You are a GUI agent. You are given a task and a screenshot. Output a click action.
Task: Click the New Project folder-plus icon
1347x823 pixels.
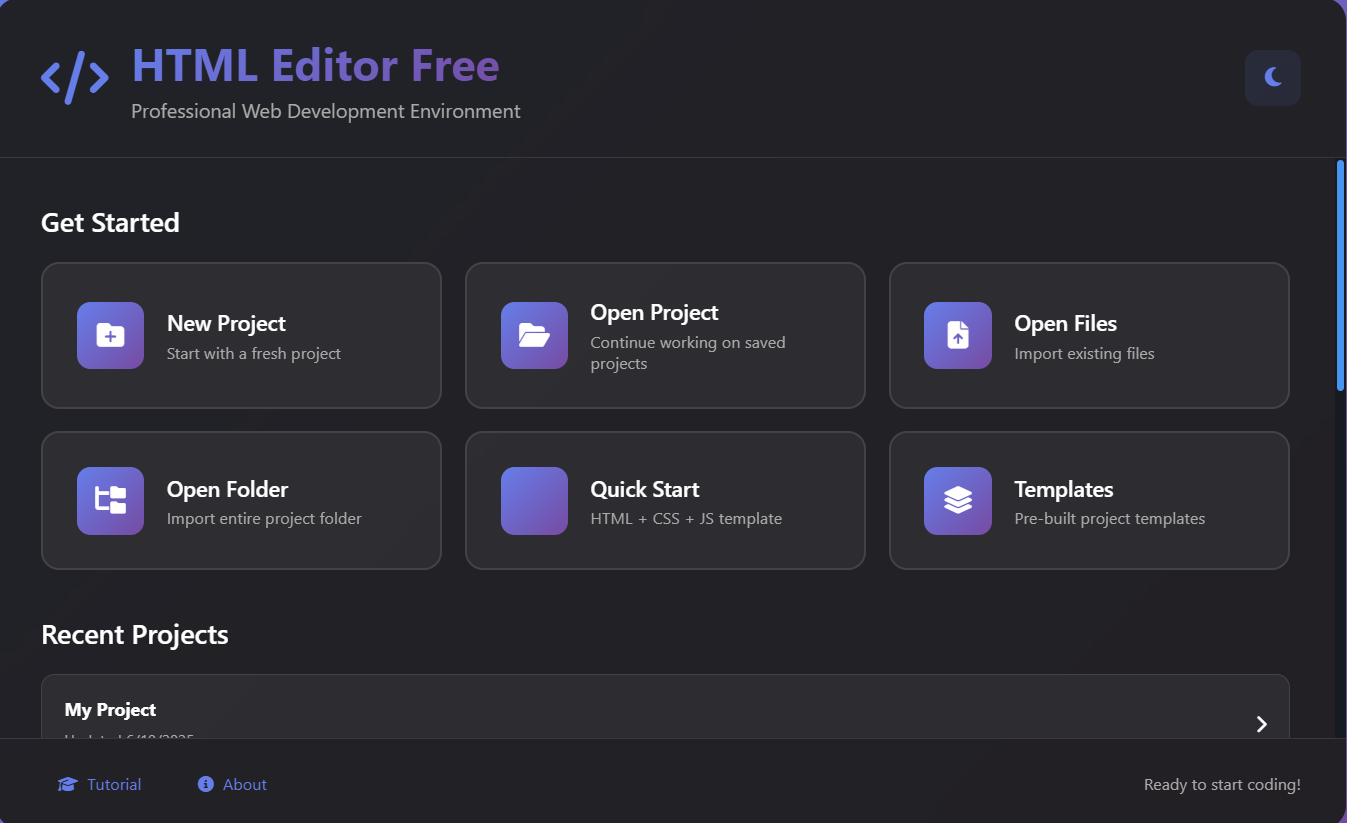coord(110,335)
